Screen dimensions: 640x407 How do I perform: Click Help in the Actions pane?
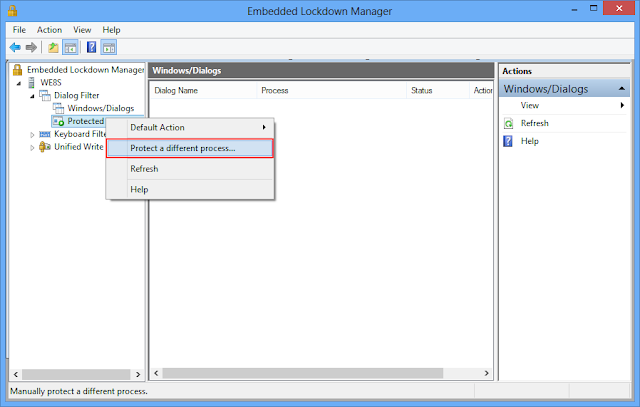click(530, 141)
